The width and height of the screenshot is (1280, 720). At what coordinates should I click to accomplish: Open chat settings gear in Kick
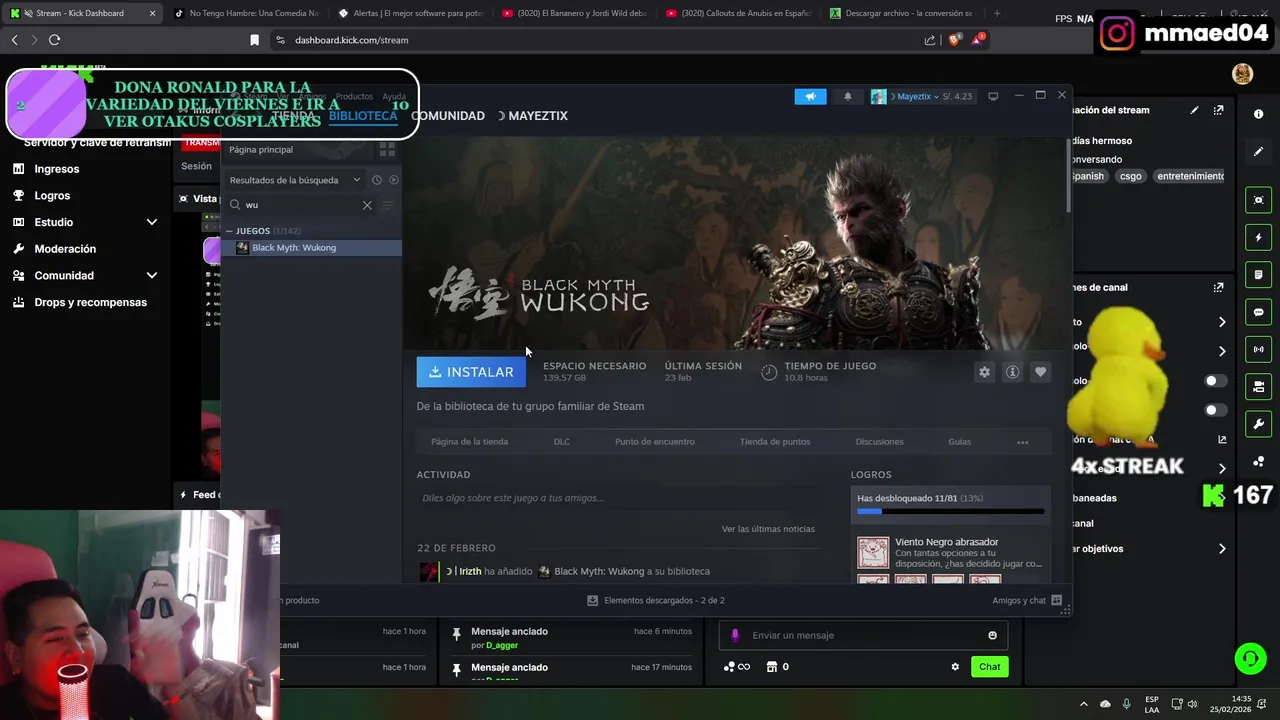pos(955,667)
